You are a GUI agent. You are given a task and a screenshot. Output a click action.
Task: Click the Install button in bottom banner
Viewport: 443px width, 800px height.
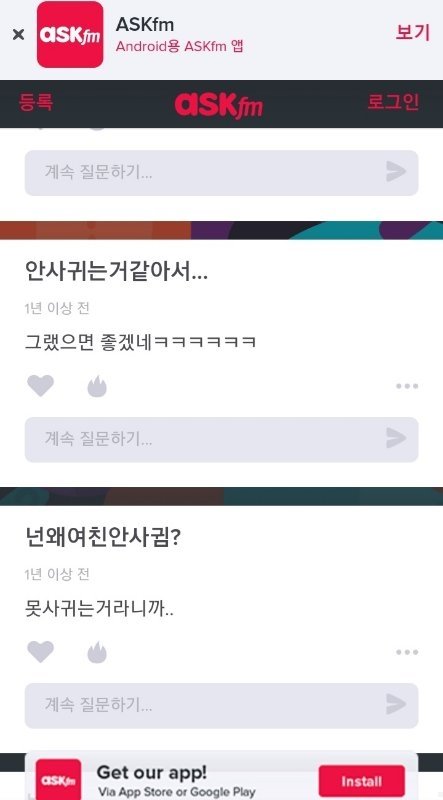362,781
